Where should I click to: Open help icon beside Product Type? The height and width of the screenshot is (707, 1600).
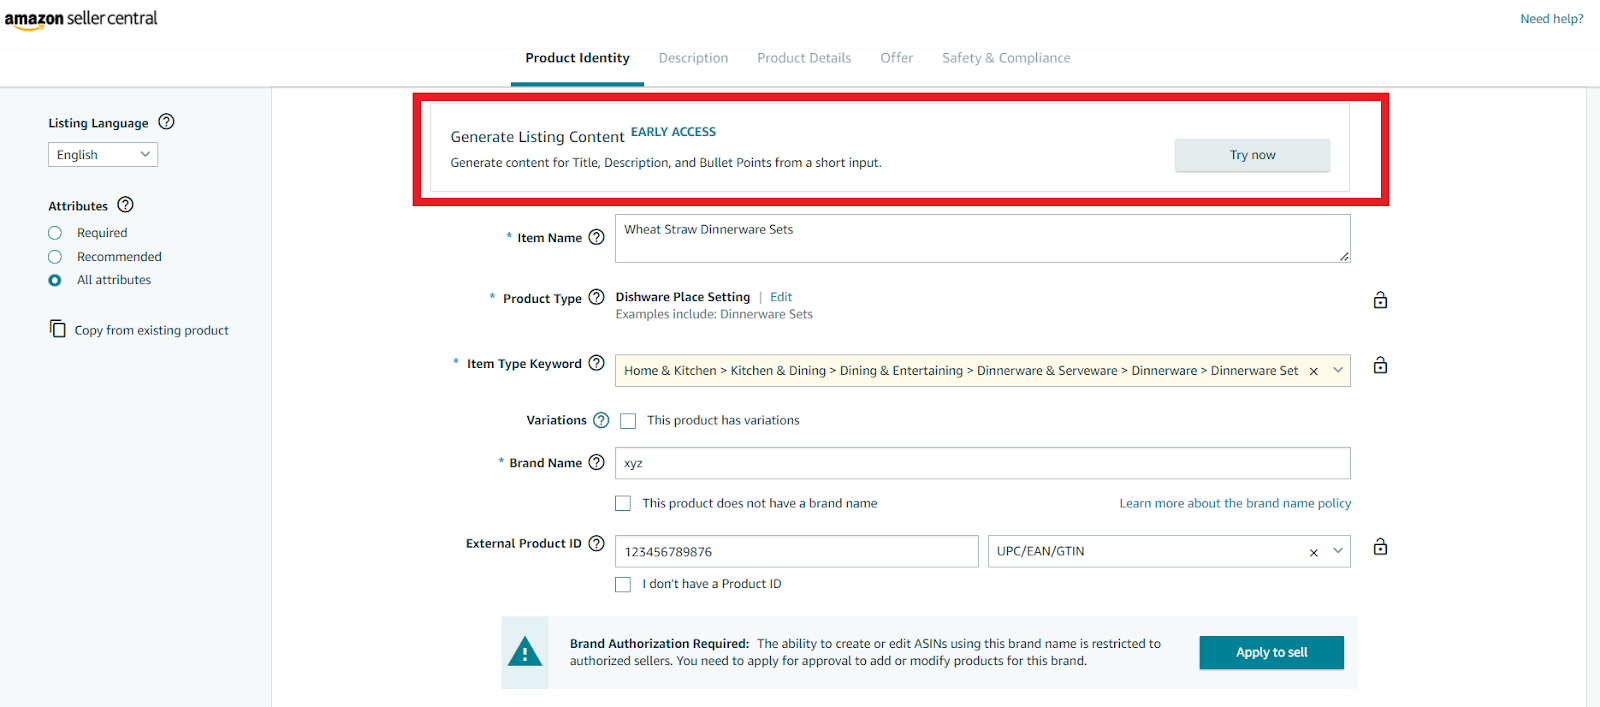click(597, 297)
